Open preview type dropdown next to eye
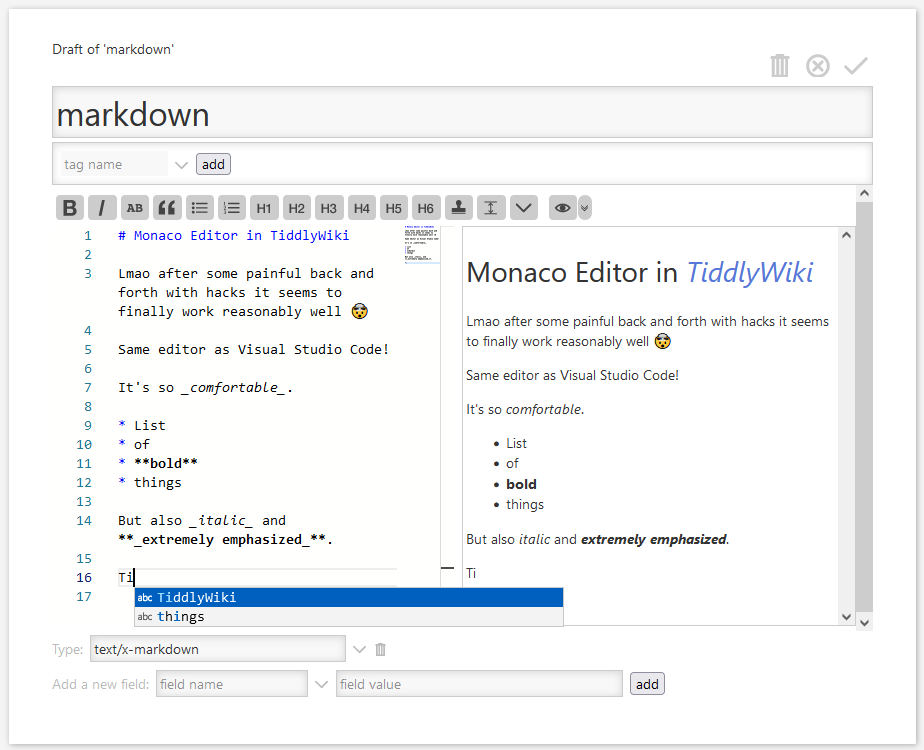The image size is (924, 750). [585, 208]
